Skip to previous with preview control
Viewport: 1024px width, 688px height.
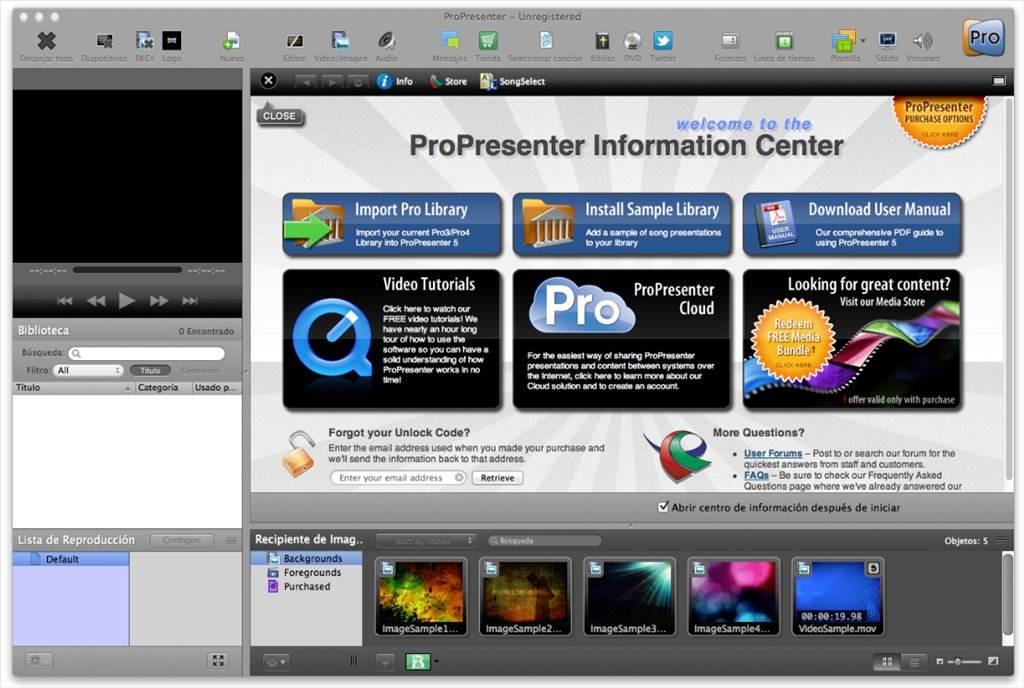64,300
